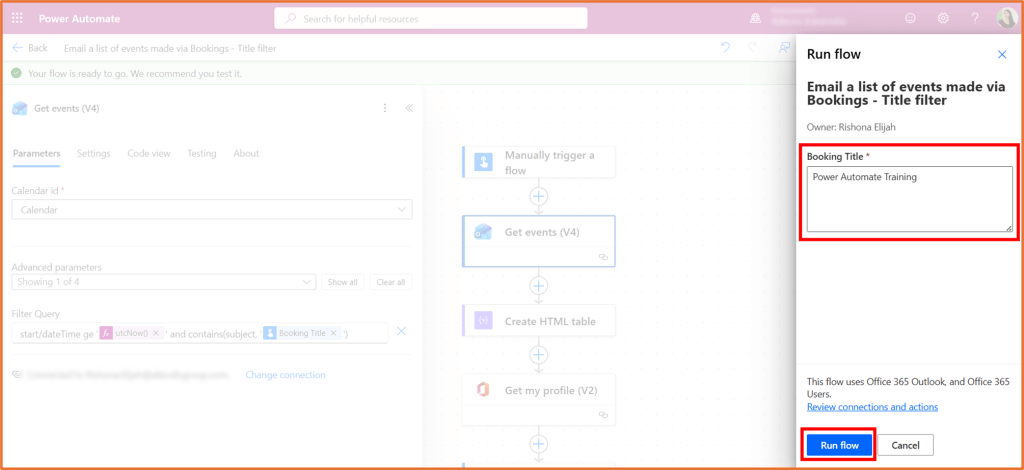
Task: Switch to the About tab
Action: click(x=246, y=153)
